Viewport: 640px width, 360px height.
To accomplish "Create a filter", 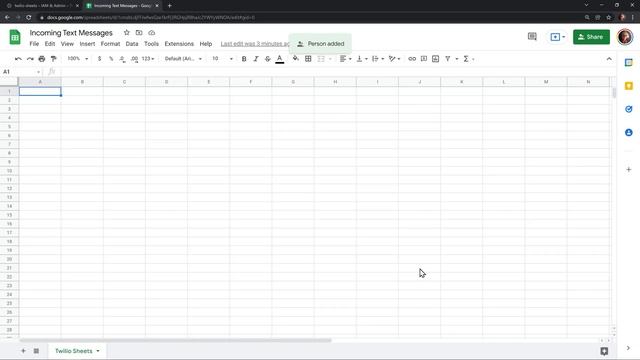I will coord(448,59).
